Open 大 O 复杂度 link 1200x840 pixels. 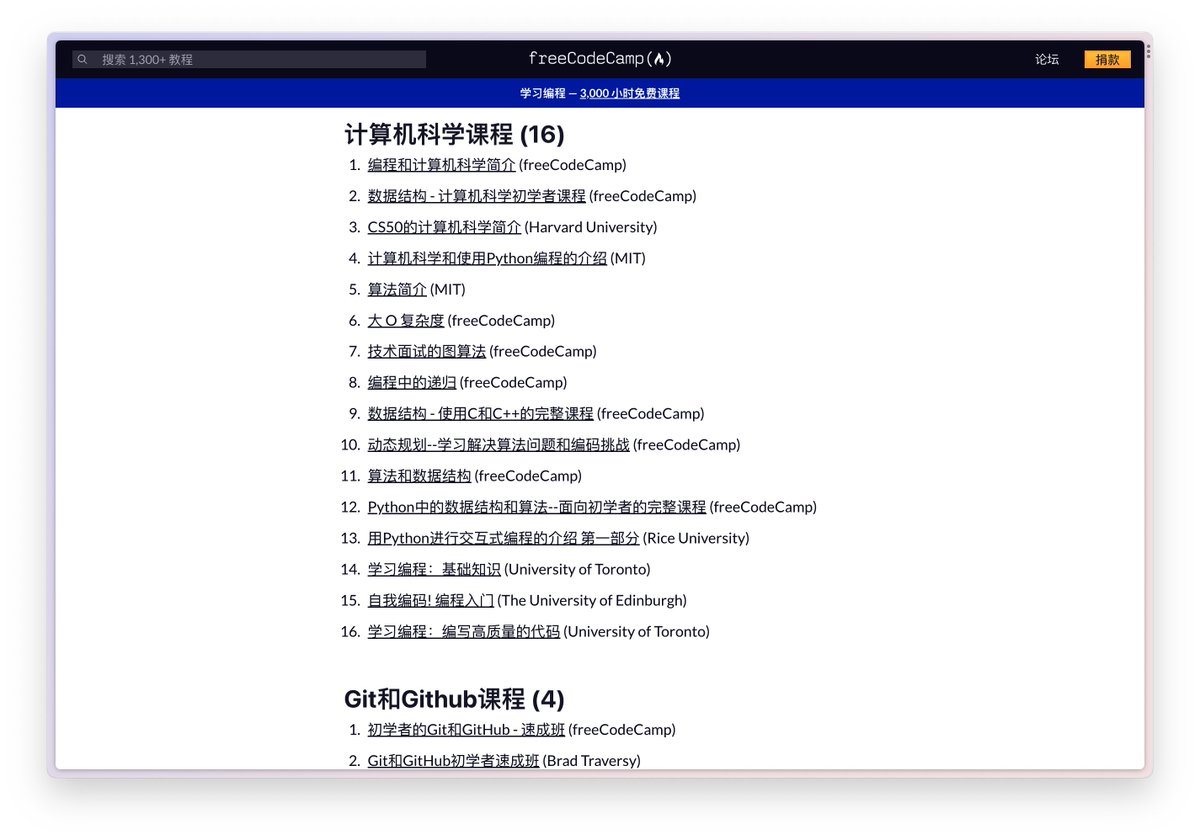pos(406,320)
